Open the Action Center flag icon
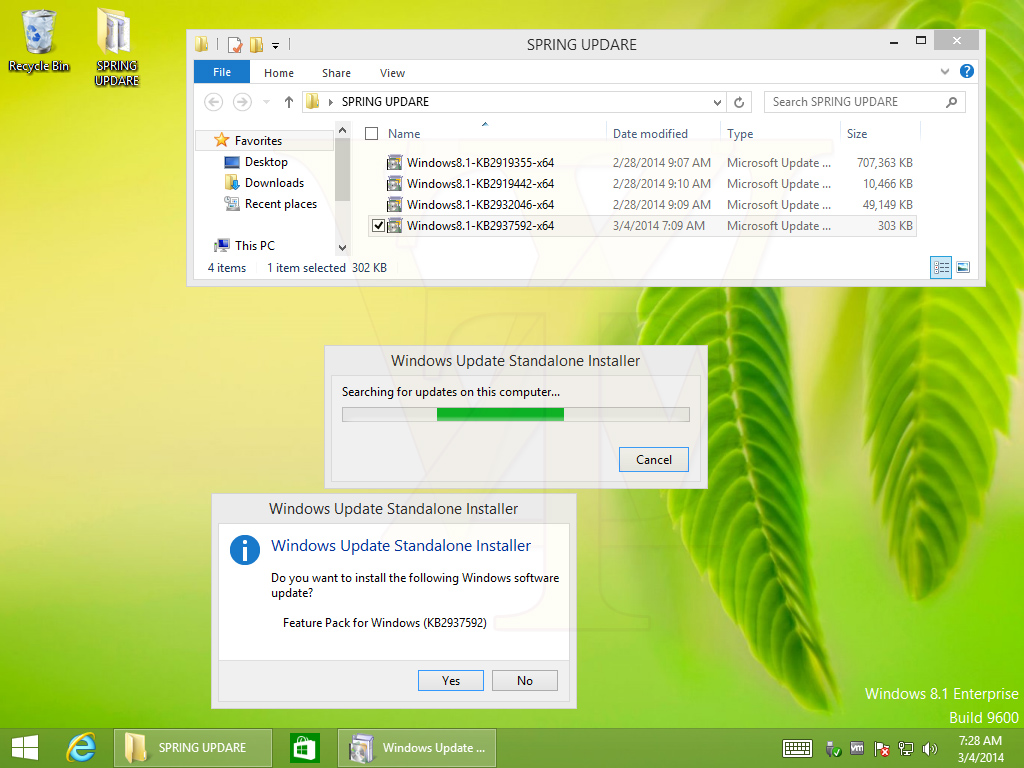This screenshot has width=1024, height=768. pyautogui.click(x=882, y=748)
